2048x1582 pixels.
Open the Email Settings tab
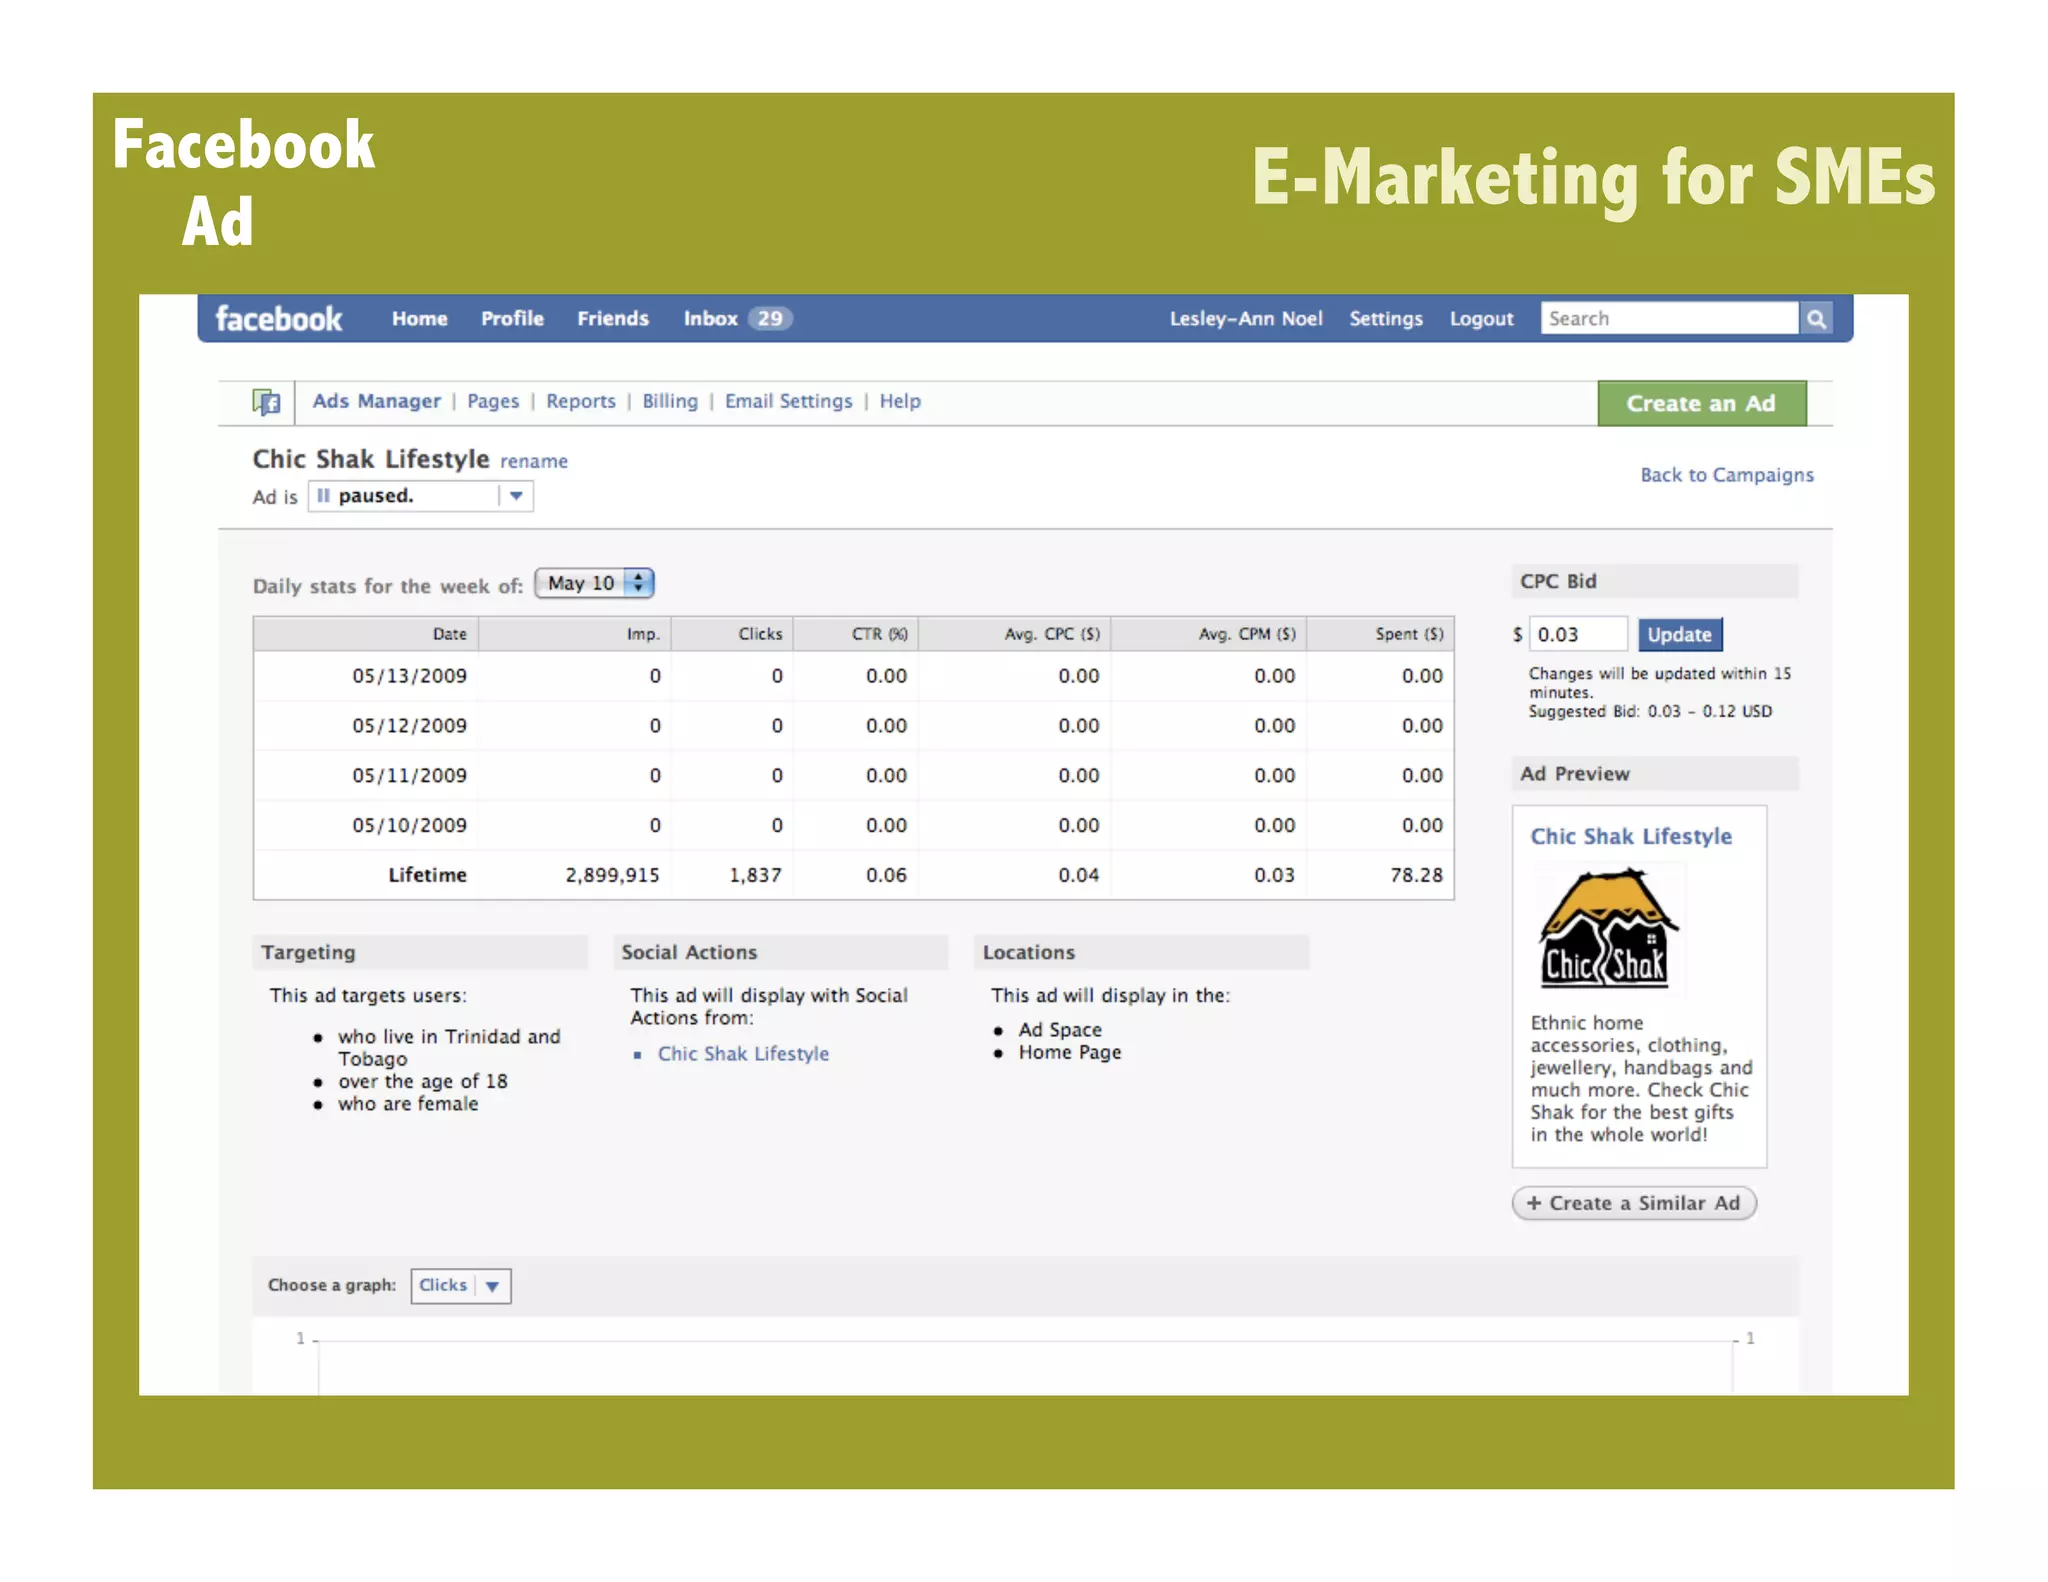coord(788,401)
